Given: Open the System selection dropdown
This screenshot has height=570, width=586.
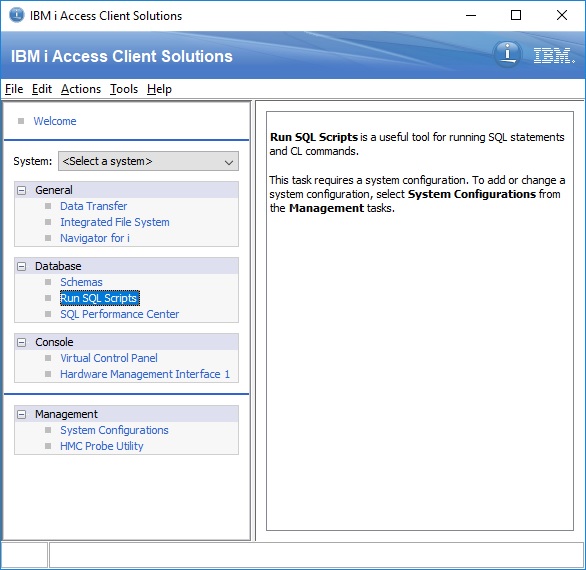Looking at the screenshot, I should [x=148, y=161].
